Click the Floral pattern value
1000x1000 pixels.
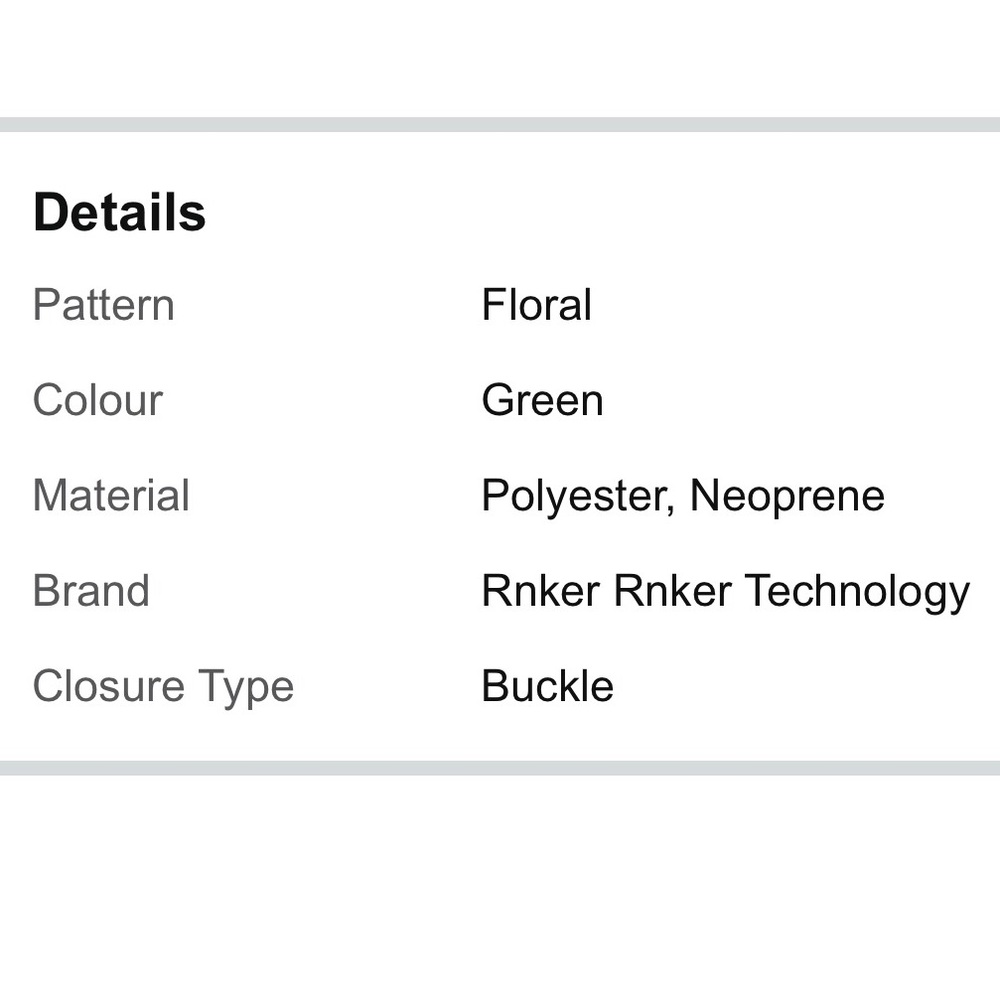tap(536, 304)
